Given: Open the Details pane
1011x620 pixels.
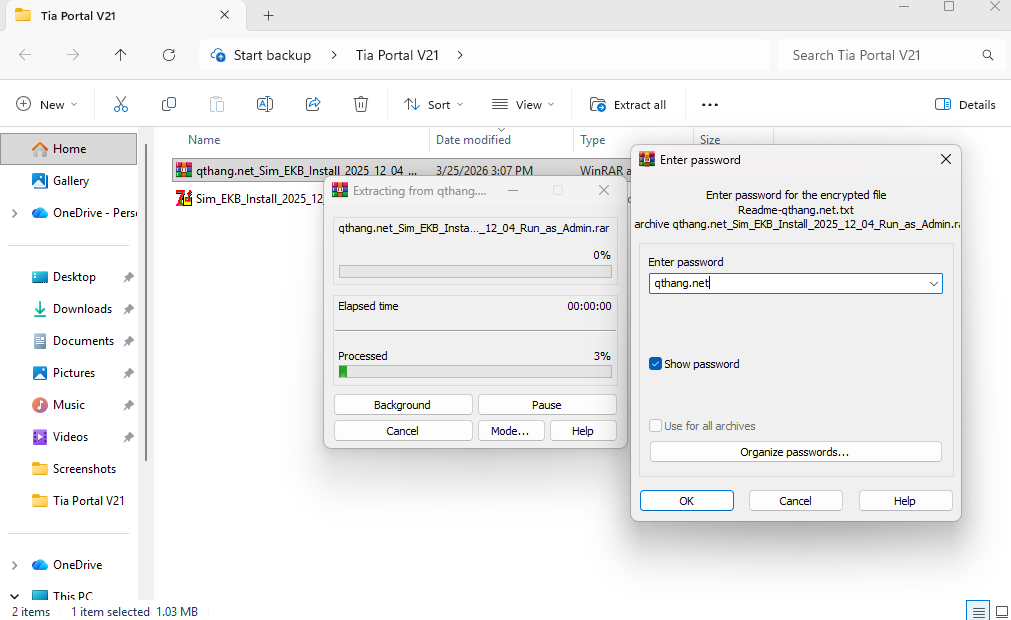Looking at the screenshot, I should coord(965,104).
